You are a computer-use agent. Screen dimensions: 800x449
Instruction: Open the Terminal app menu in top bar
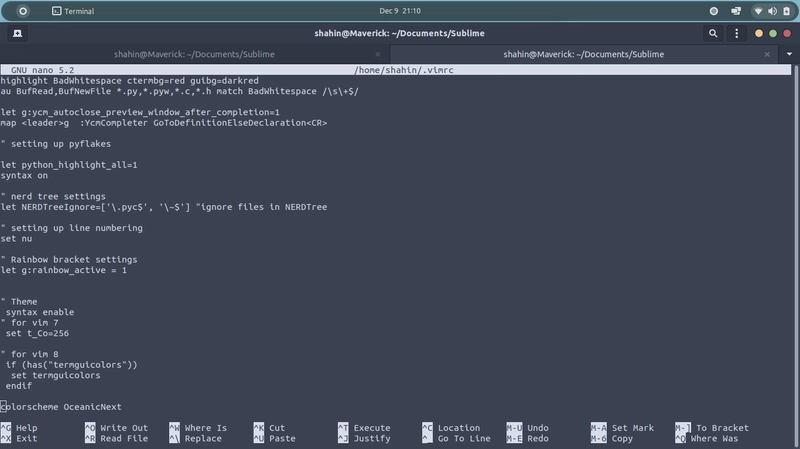click(x=72, y=11)
